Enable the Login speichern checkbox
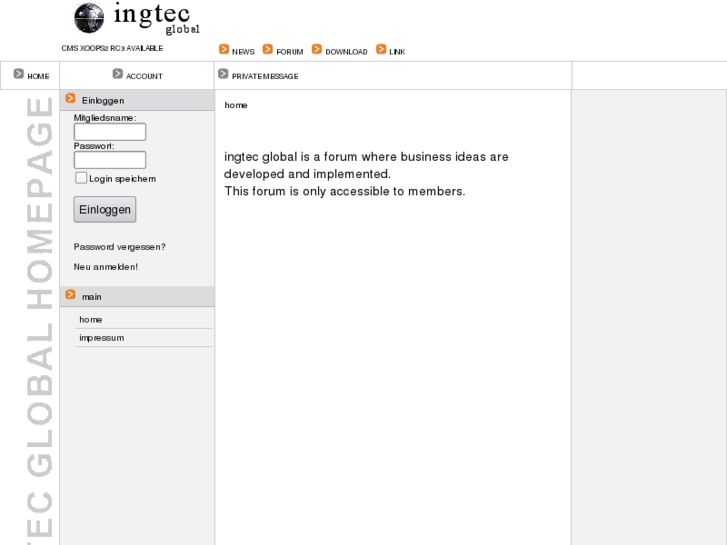Screen dimensions: 727x545 point(81,178)
